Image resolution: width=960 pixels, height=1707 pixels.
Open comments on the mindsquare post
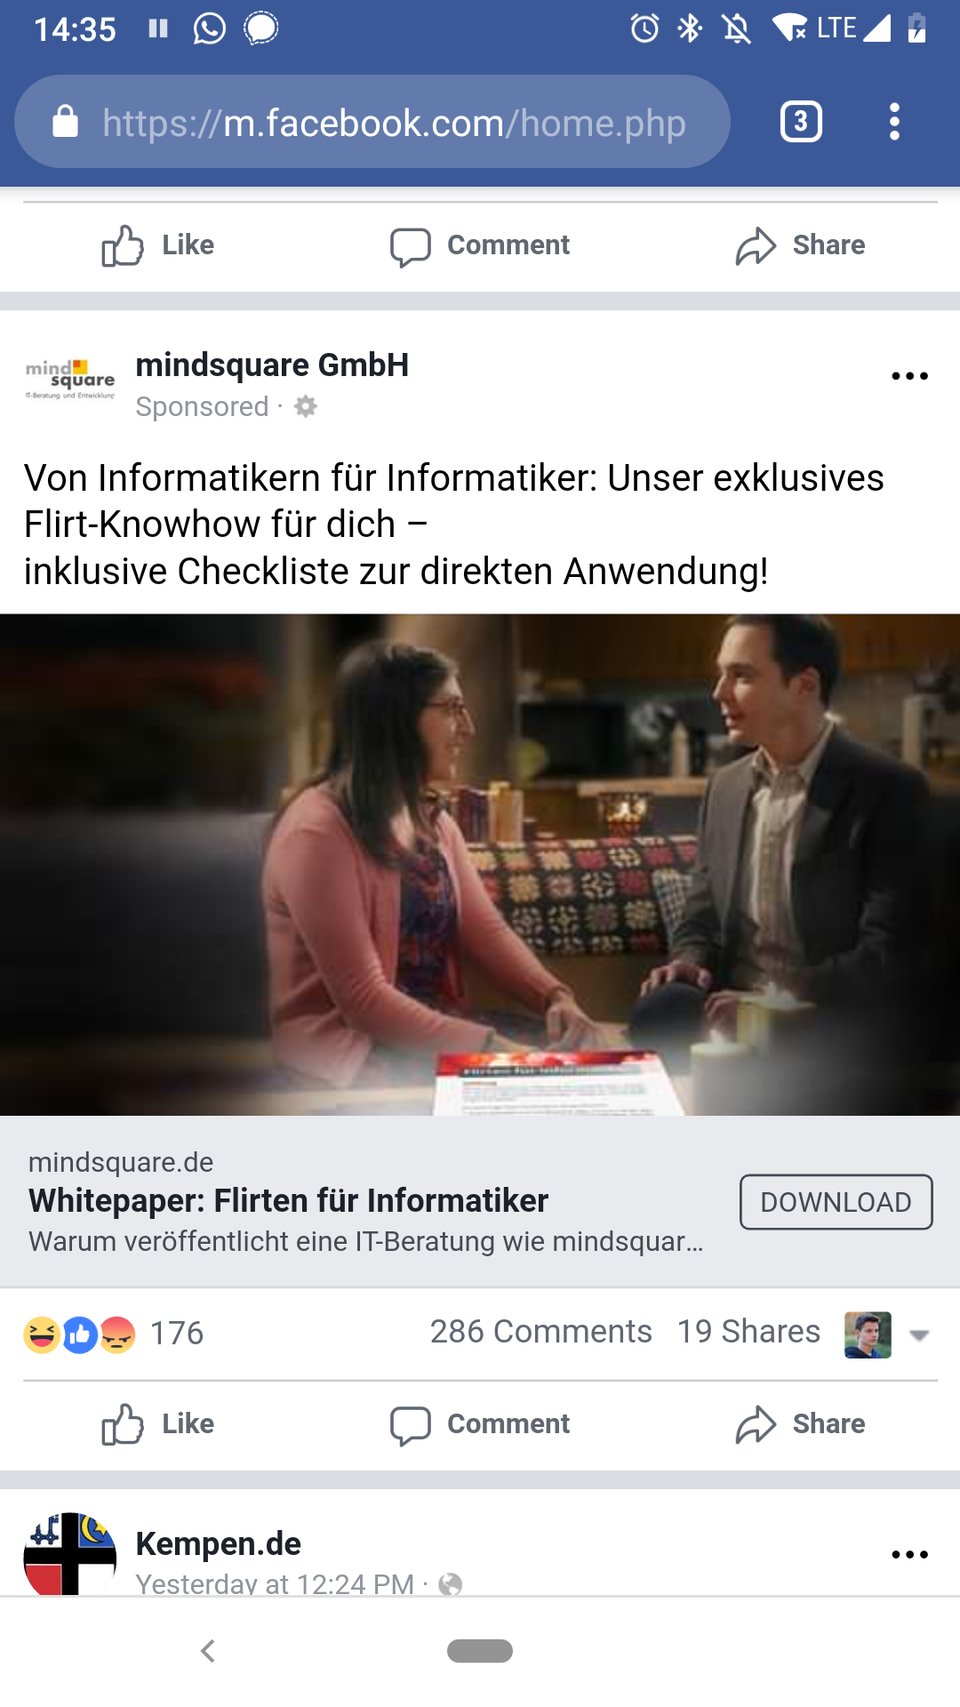point(480,1423)
